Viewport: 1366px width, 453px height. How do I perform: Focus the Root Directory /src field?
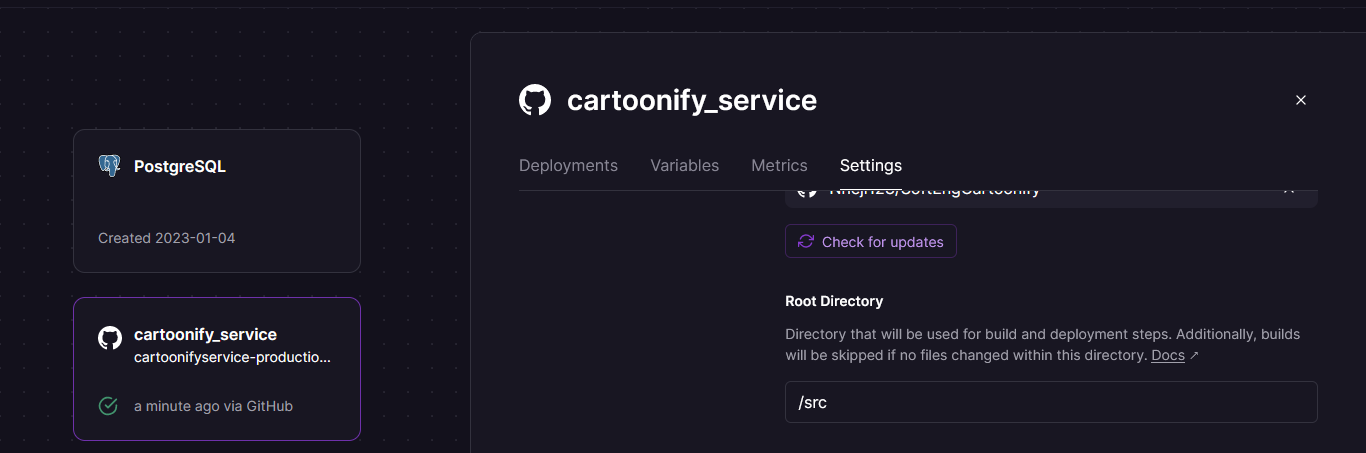(1050, 402)
